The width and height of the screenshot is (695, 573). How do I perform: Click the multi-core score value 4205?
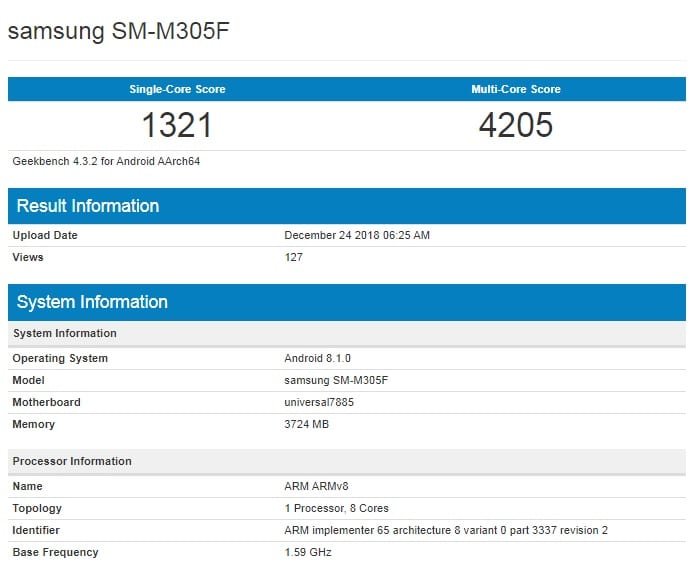[515, 124]
